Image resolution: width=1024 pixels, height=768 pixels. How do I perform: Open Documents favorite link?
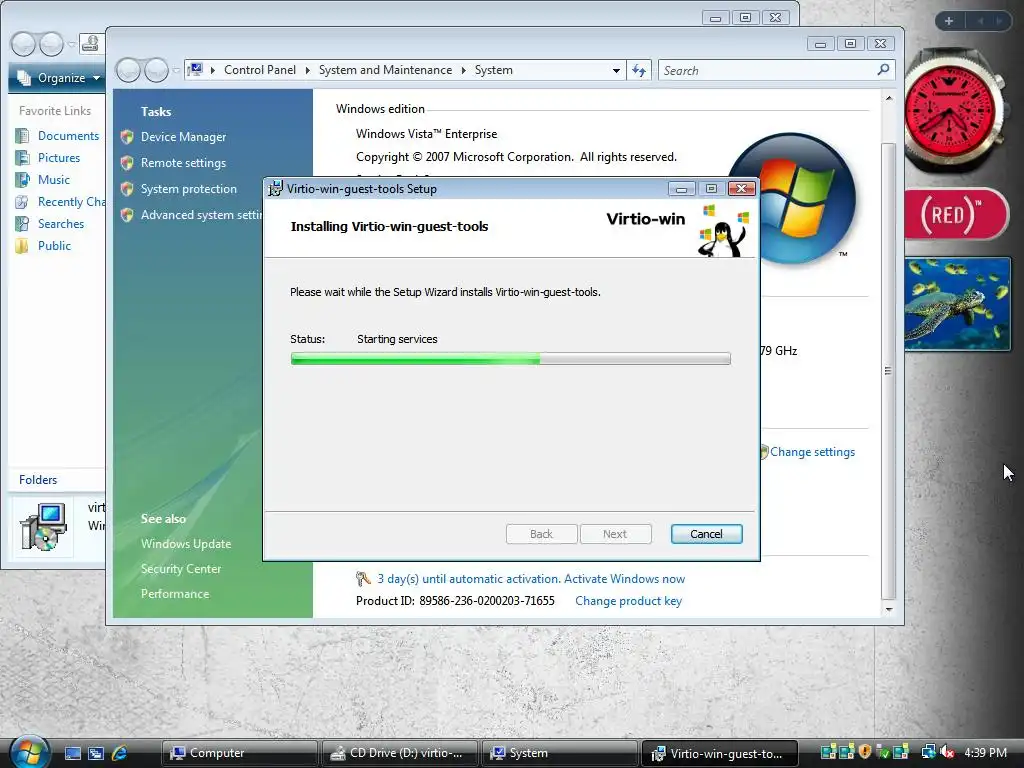pos(69,136)
